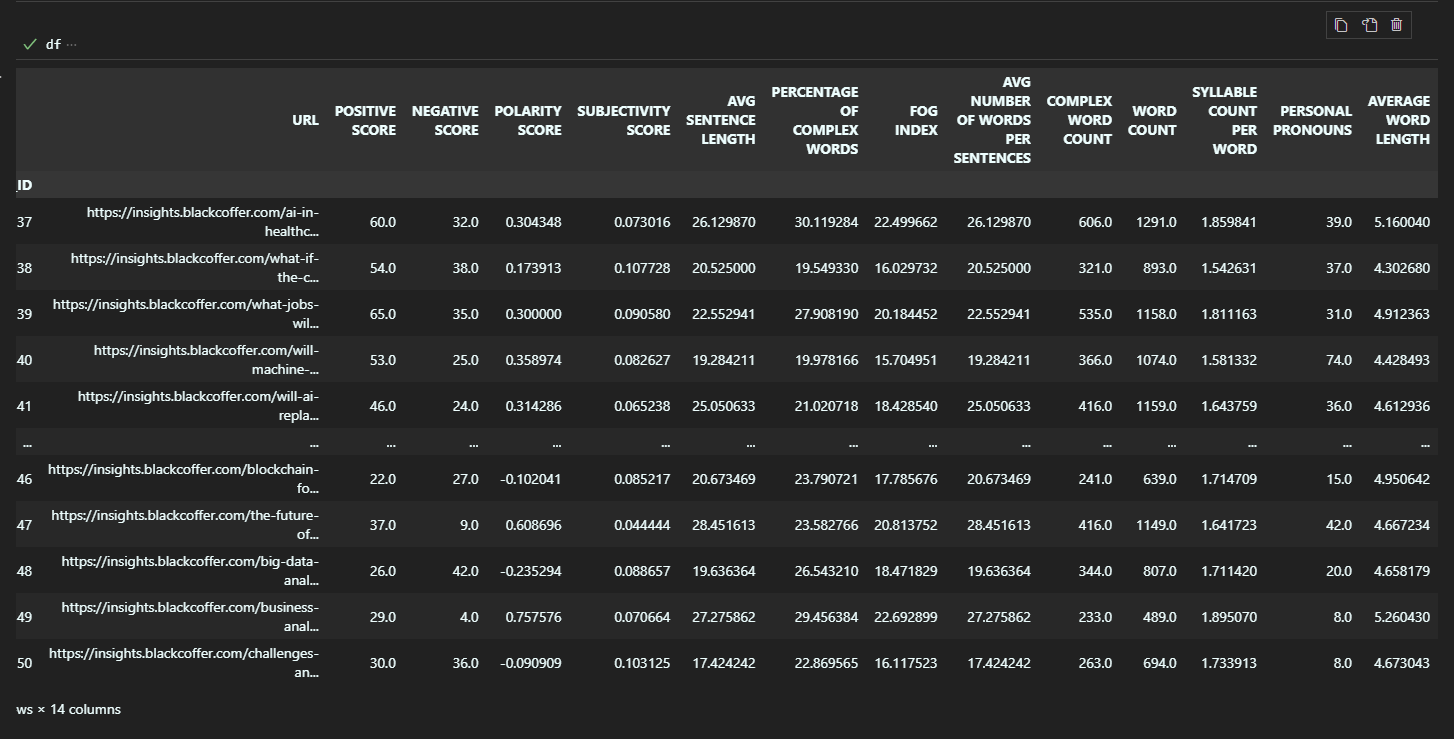
Task: Click negative score 42.0
Action: pos(466,571)
